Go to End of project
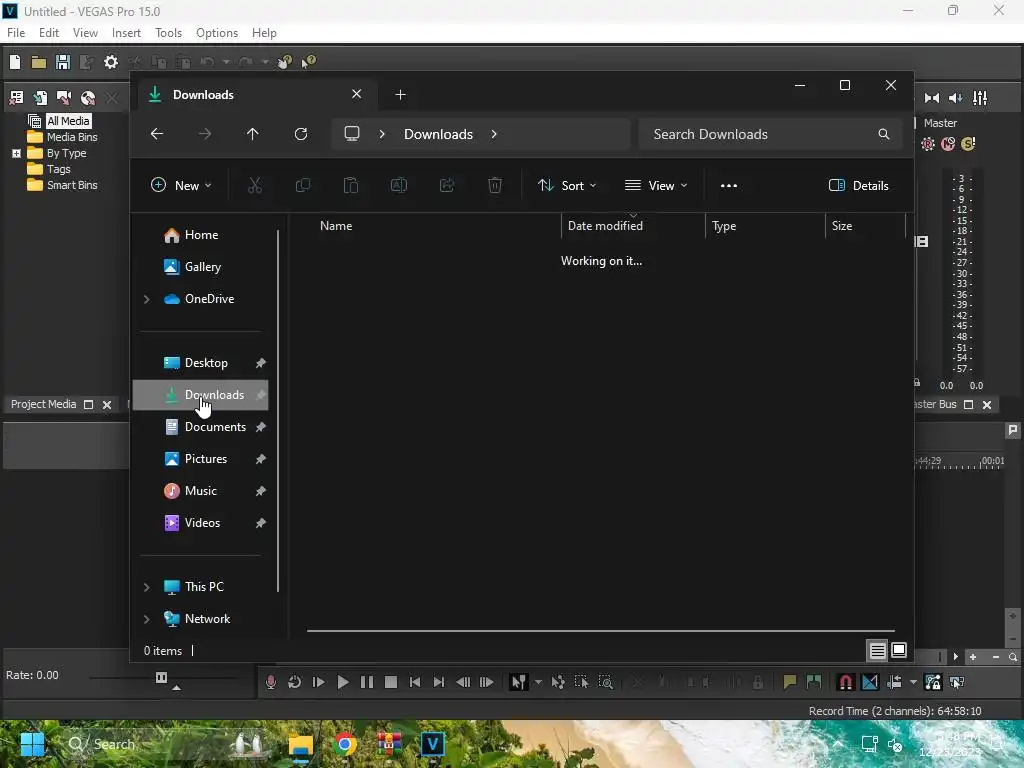 439,682
